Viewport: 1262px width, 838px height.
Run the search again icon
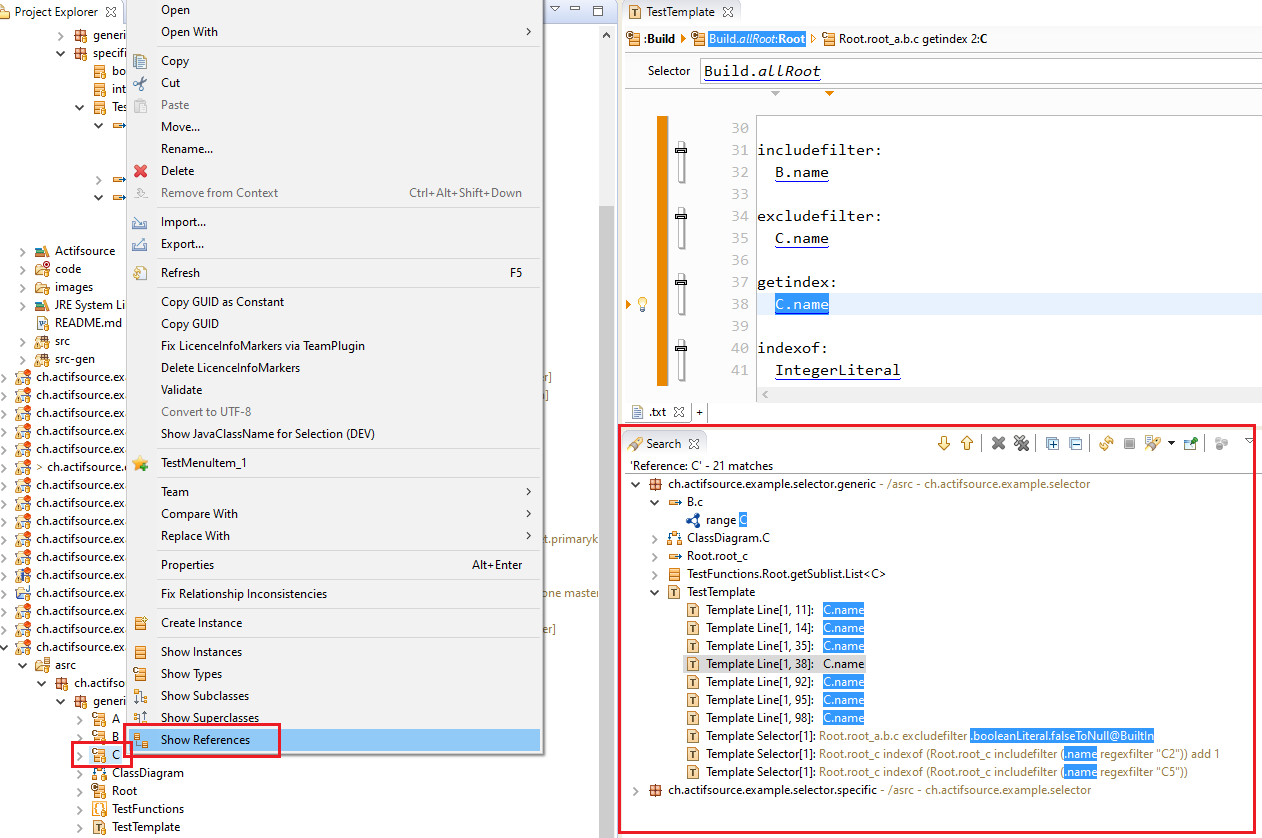click(1106, 443)
